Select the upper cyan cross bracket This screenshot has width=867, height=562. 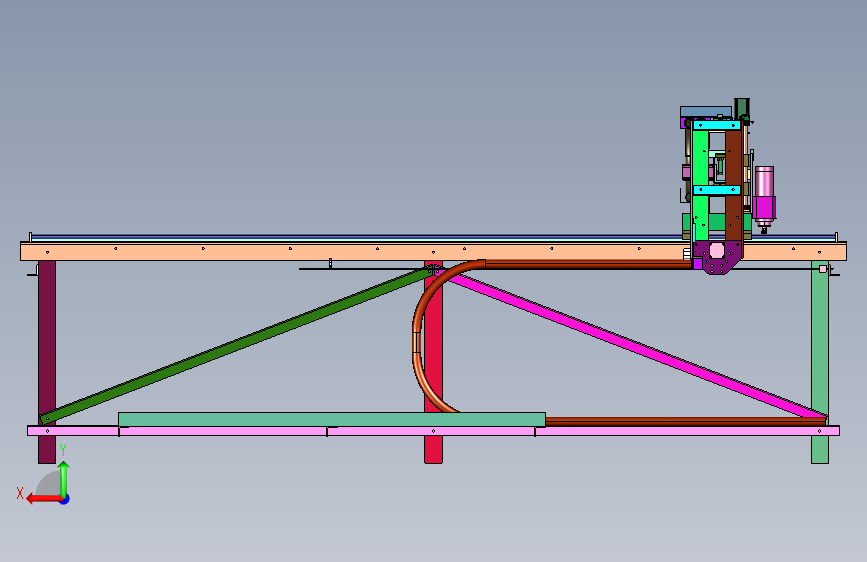[x=717, y=126]
